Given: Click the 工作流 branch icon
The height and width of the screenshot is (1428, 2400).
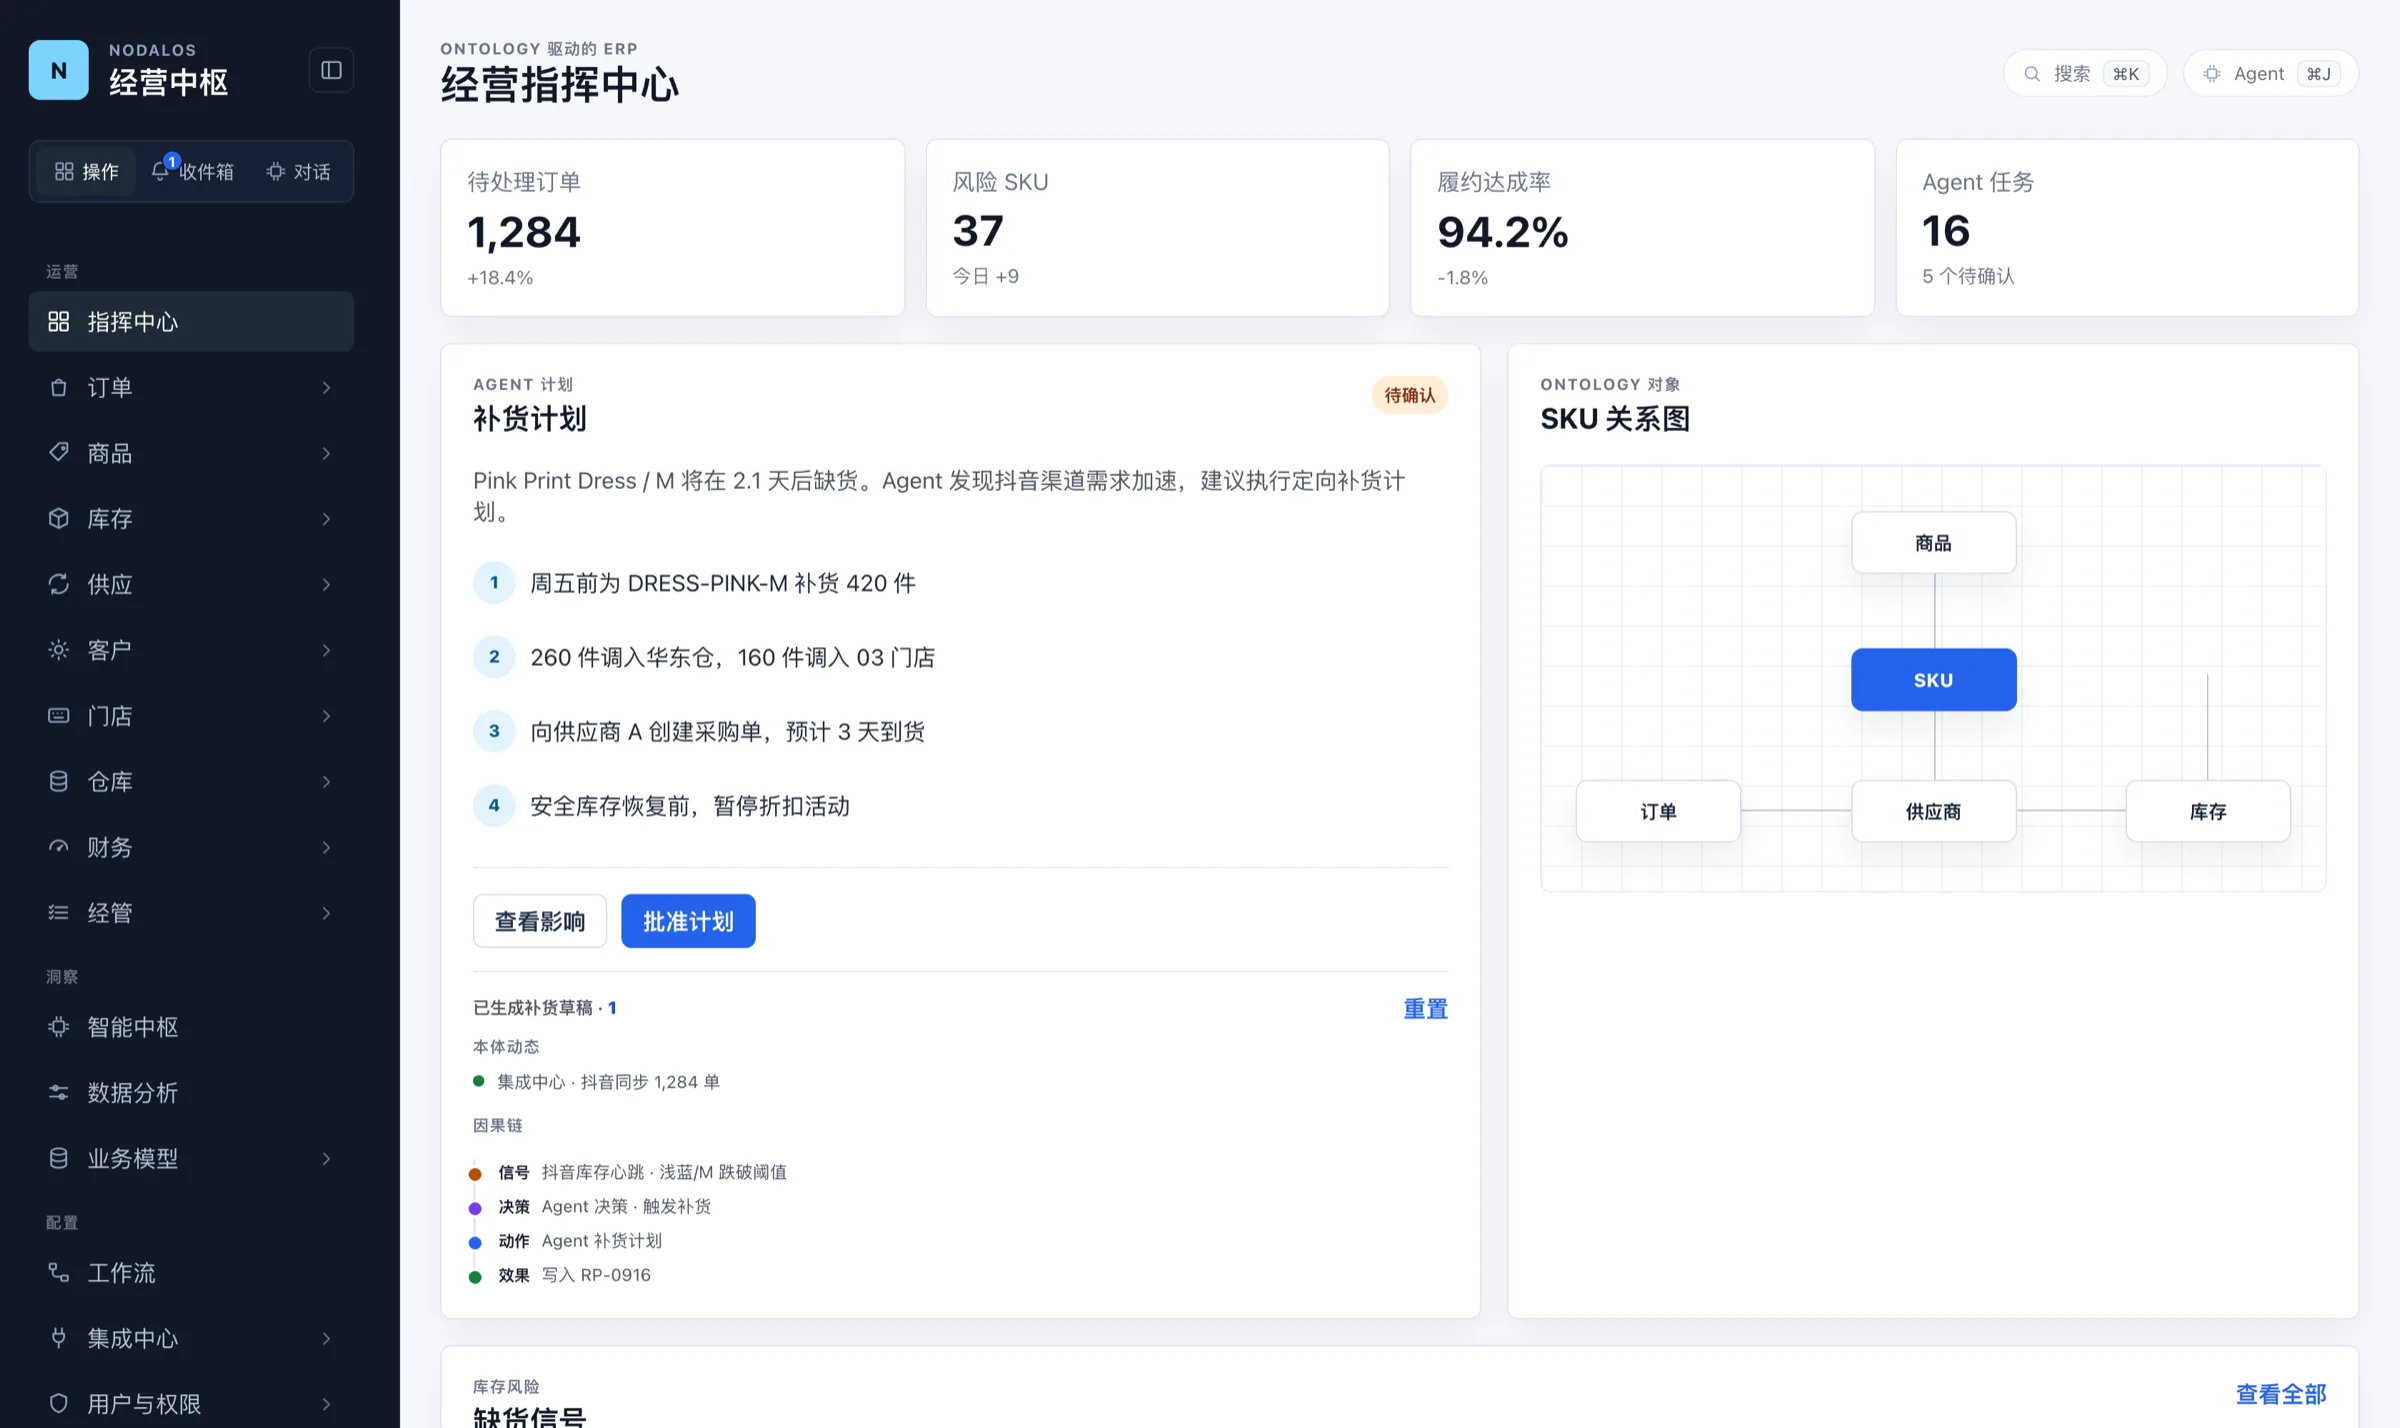Looking at the screenshot, I should coord(59,1272).
